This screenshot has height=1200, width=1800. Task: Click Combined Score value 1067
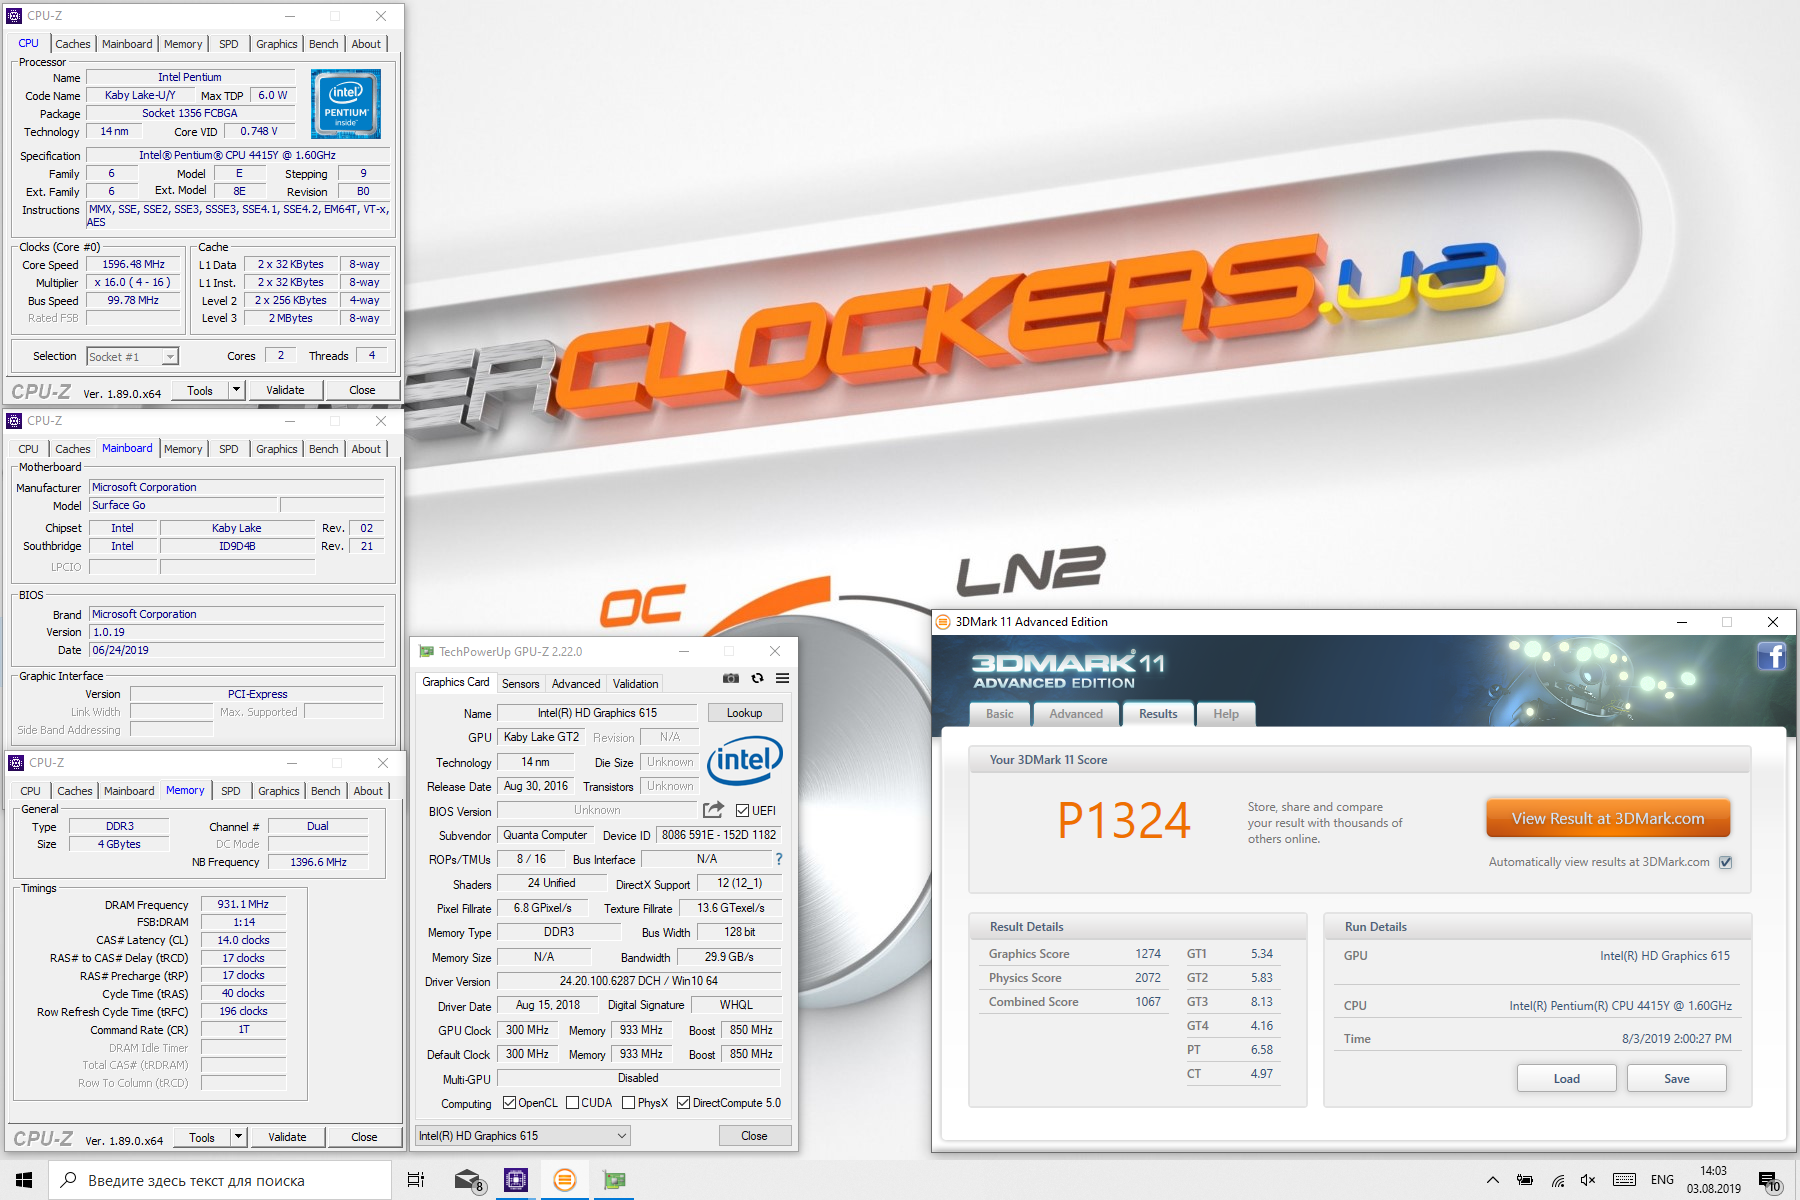(x=1148, y=1002)
